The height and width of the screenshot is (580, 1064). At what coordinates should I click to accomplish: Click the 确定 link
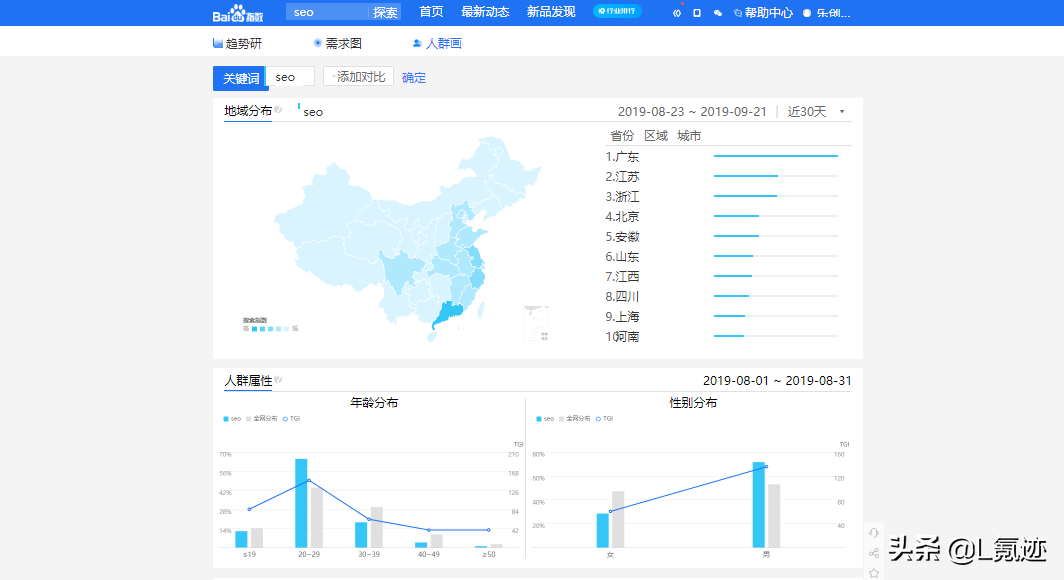pyautogui.click(x=413, y=78)
